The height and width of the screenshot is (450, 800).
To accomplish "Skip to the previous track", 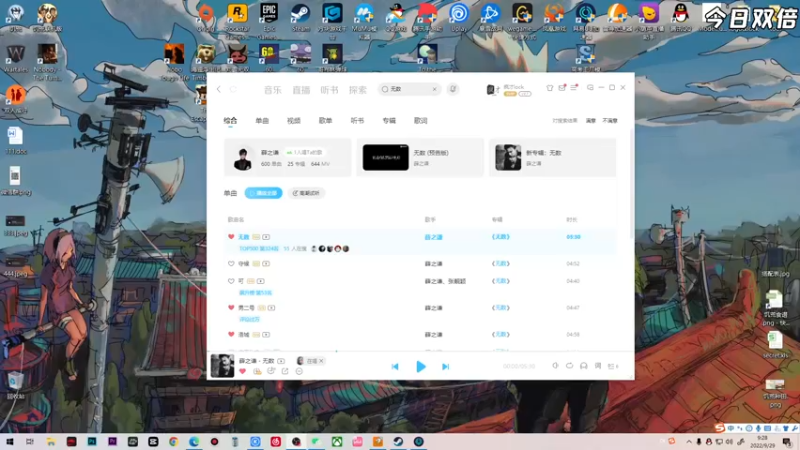I will (395, 366).
